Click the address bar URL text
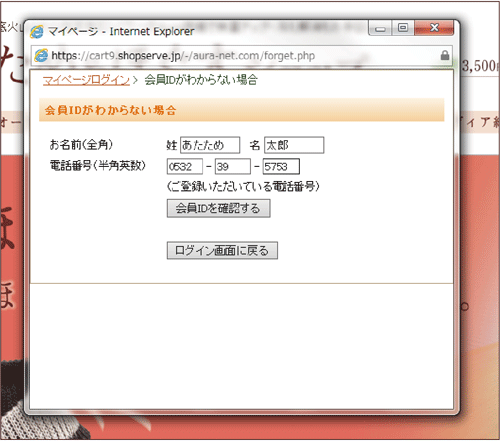This screenshot has height=441, width=500. point(183,56)
